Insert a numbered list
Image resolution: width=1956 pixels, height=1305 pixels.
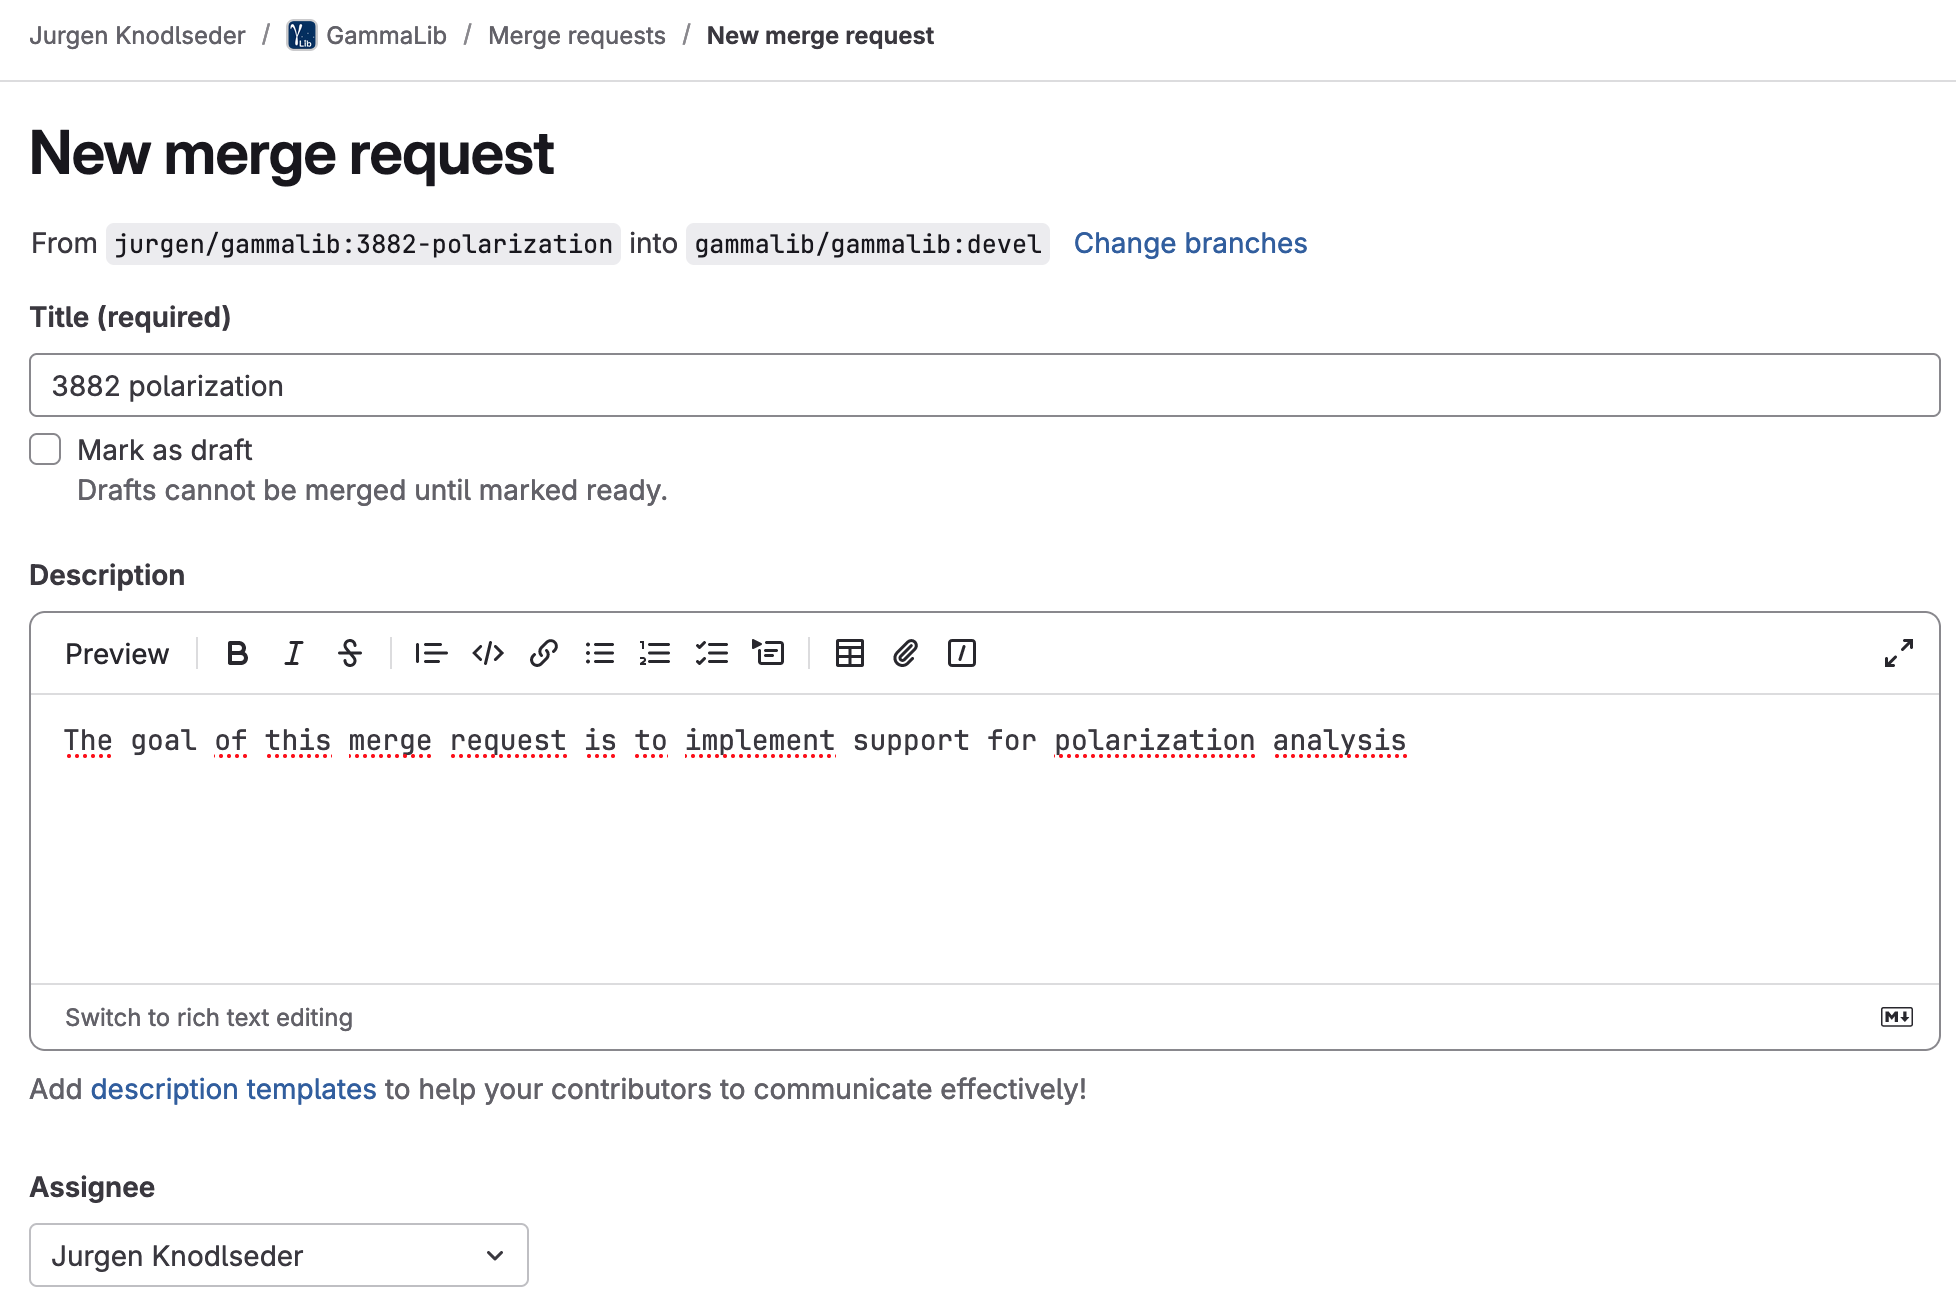(x=655, y=653)
